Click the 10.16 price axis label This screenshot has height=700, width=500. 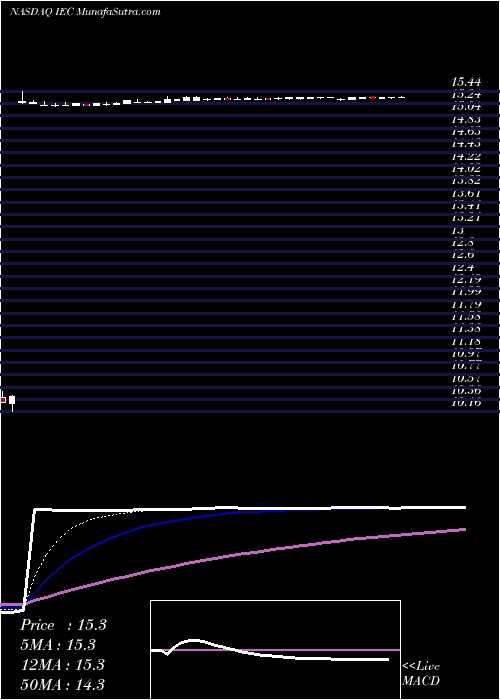[466, 403]
